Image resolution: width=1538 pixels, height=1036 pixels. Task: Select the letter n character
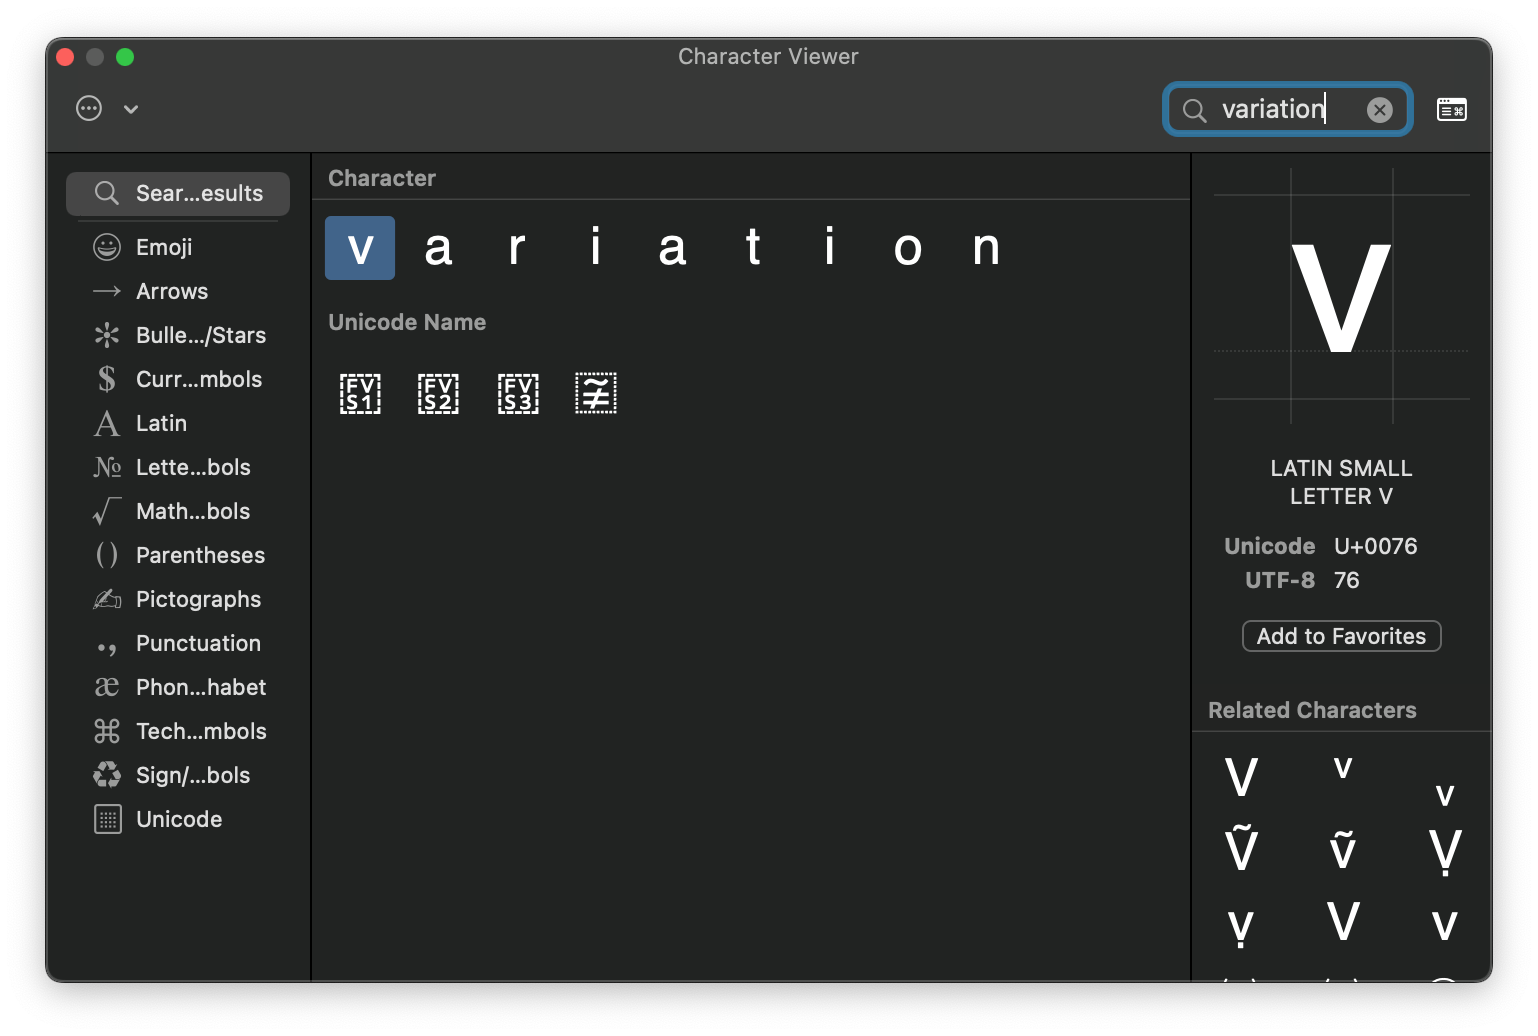pyautogui.click(x=987, y=248)
